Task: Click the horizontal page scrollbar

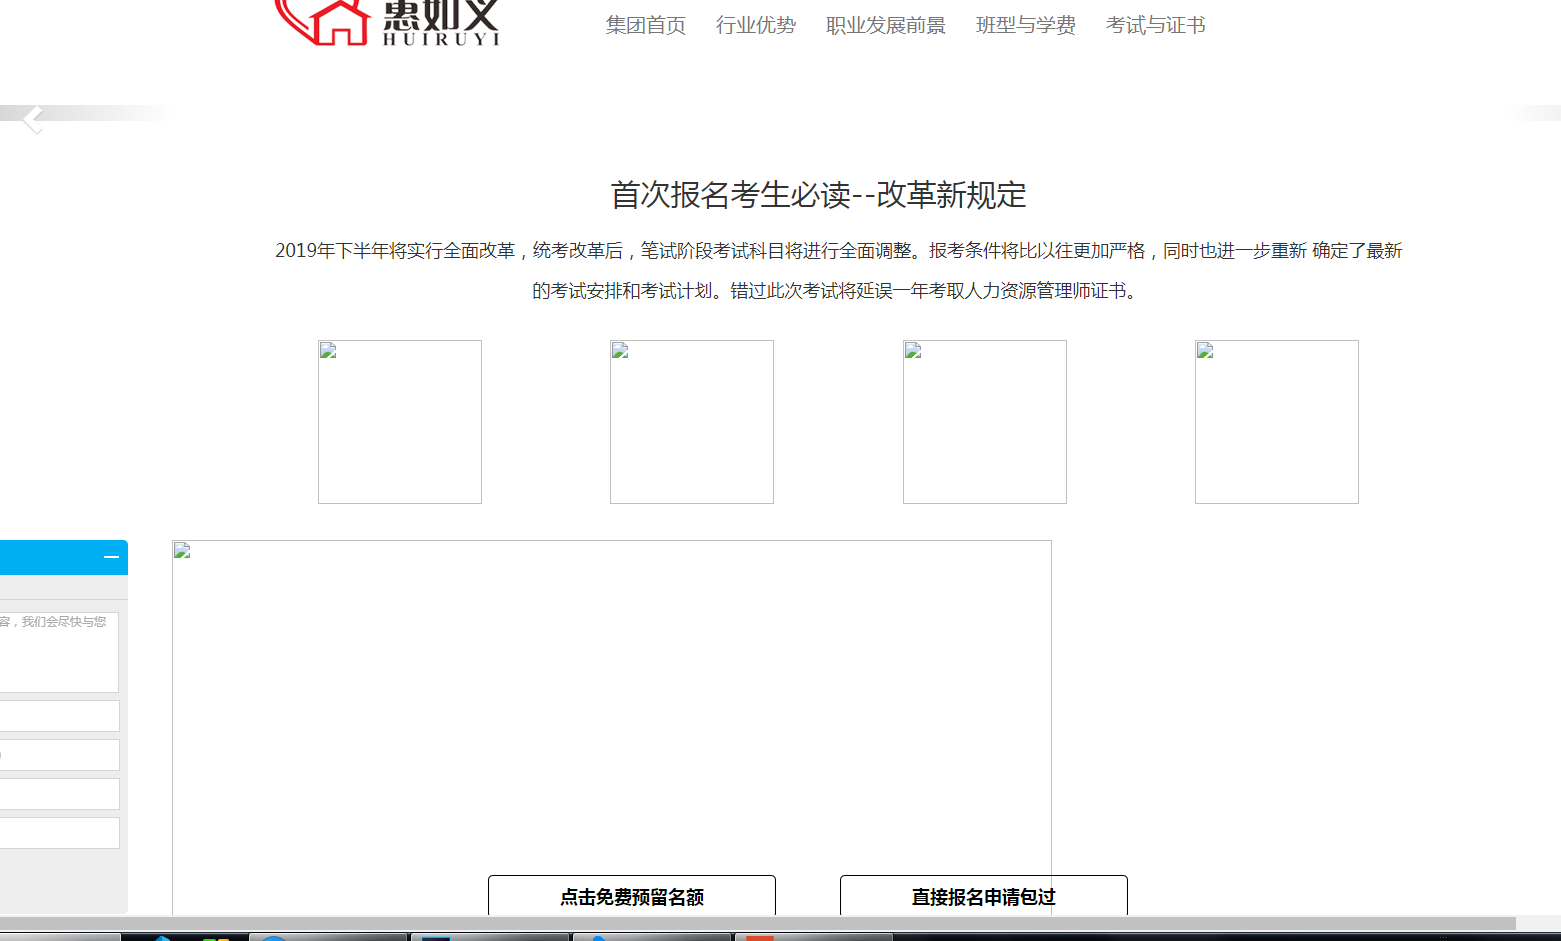Action: click(757, 923)
